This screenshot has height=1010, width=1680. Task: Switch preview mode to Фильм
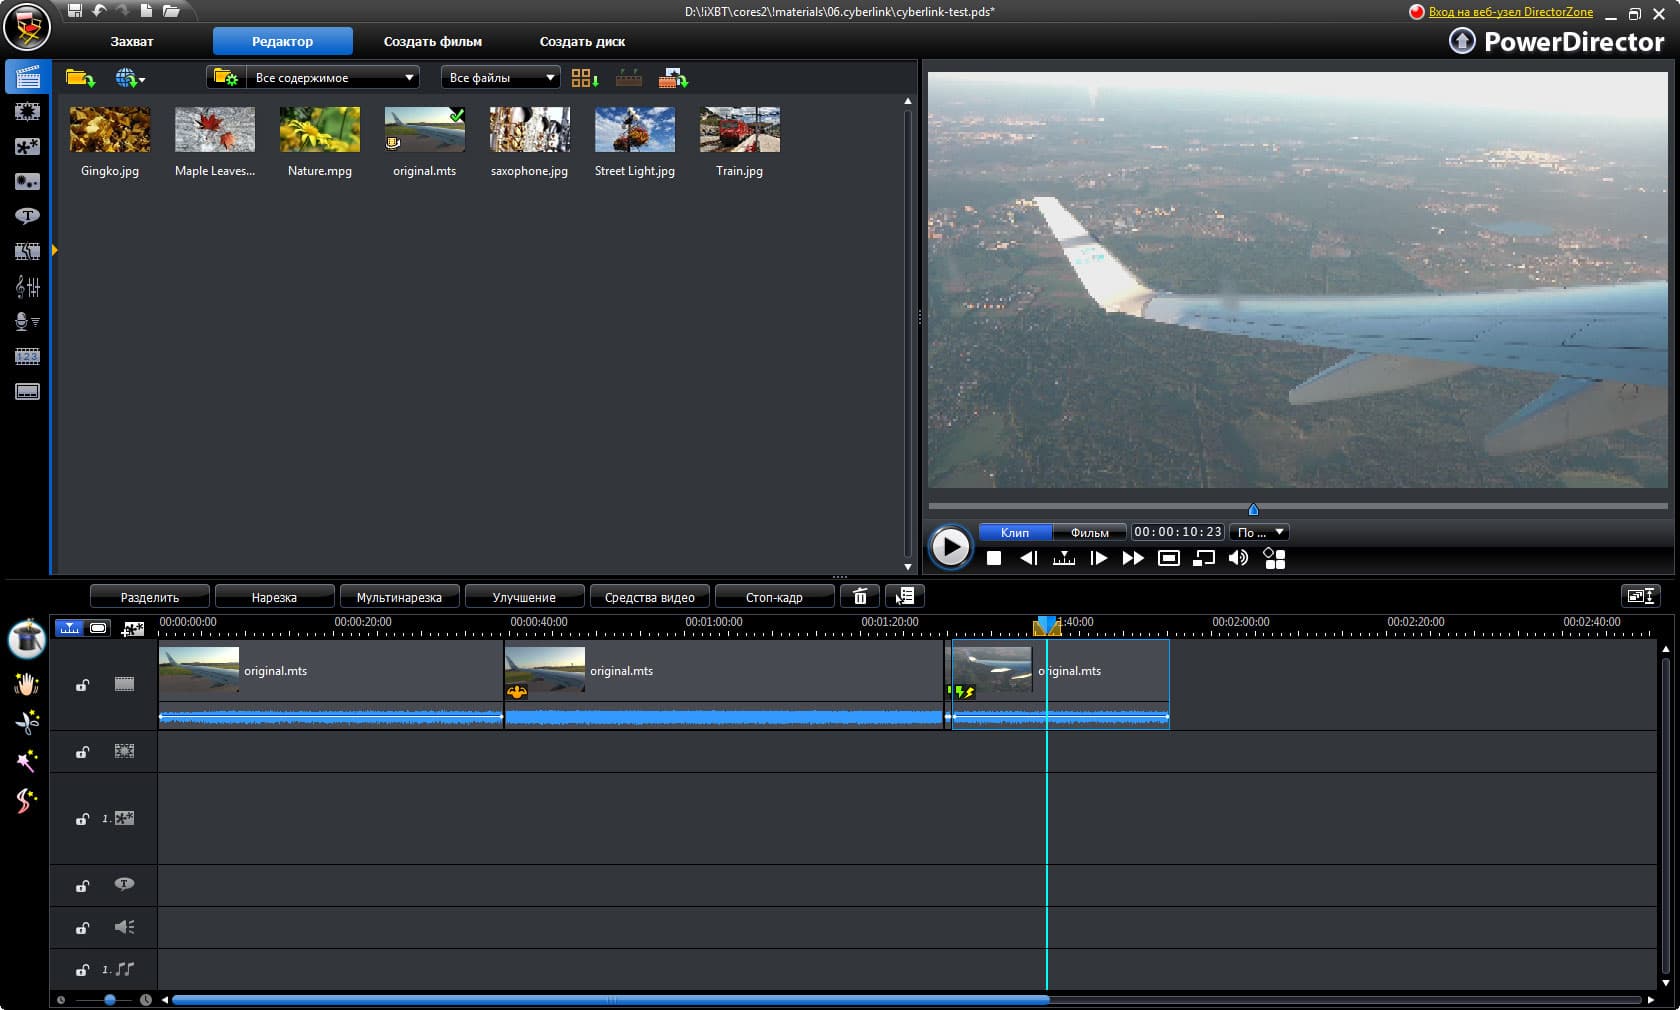1089,533
